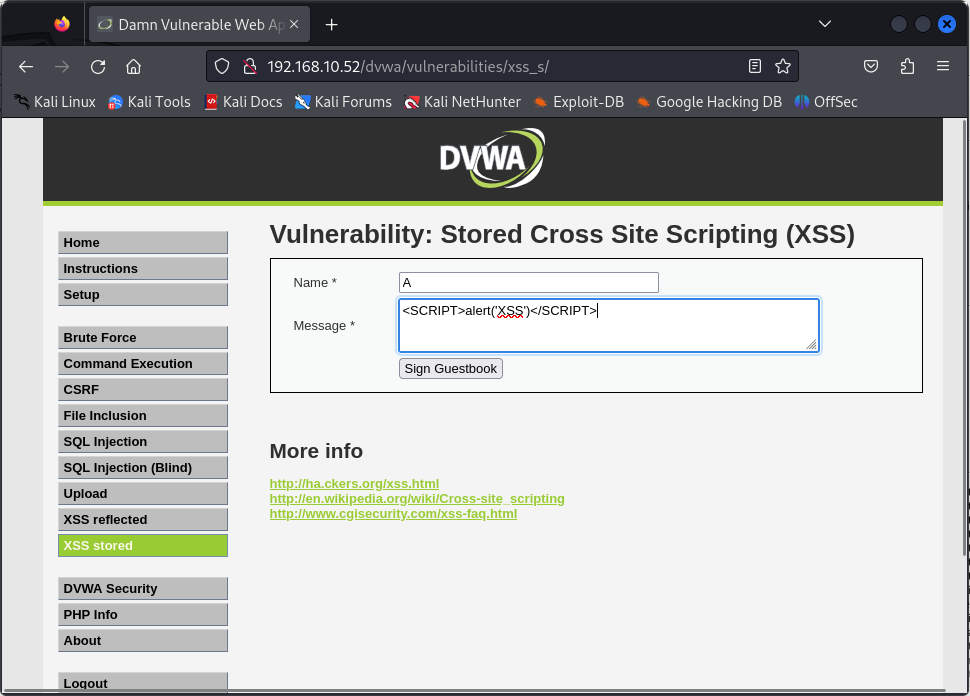Open the SQL Injection page
The width and height of the screenshot is (970, 696).
(x=143, y=442)
